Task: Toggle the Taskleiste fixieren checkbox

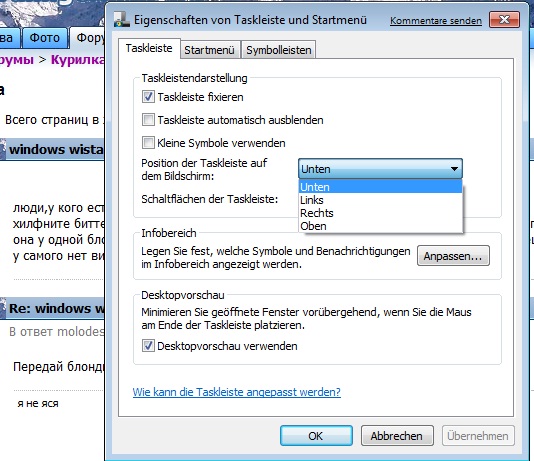Action: 148,97
